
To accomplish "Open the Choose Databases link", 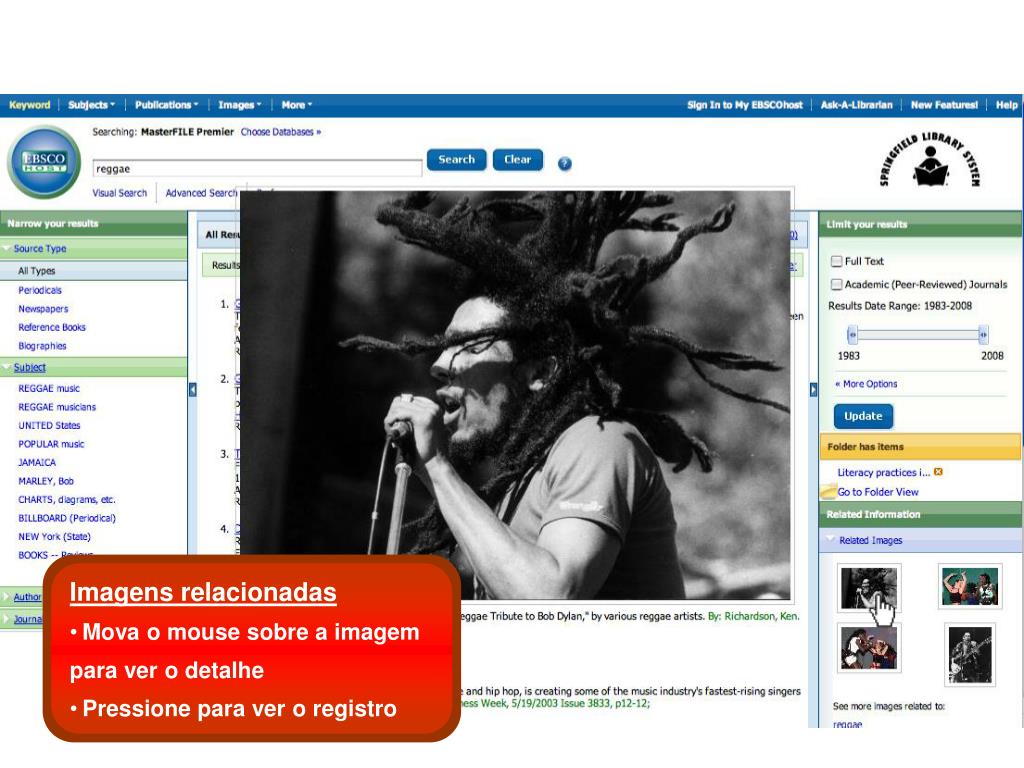I will 281,132.
